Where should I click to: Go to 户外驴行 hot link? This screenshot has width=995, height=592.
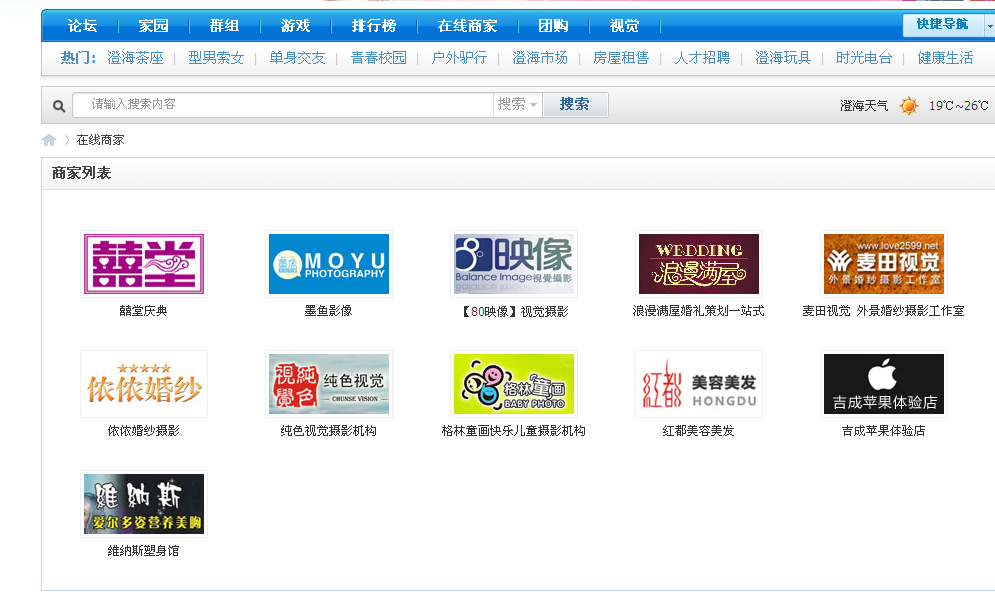459,58
